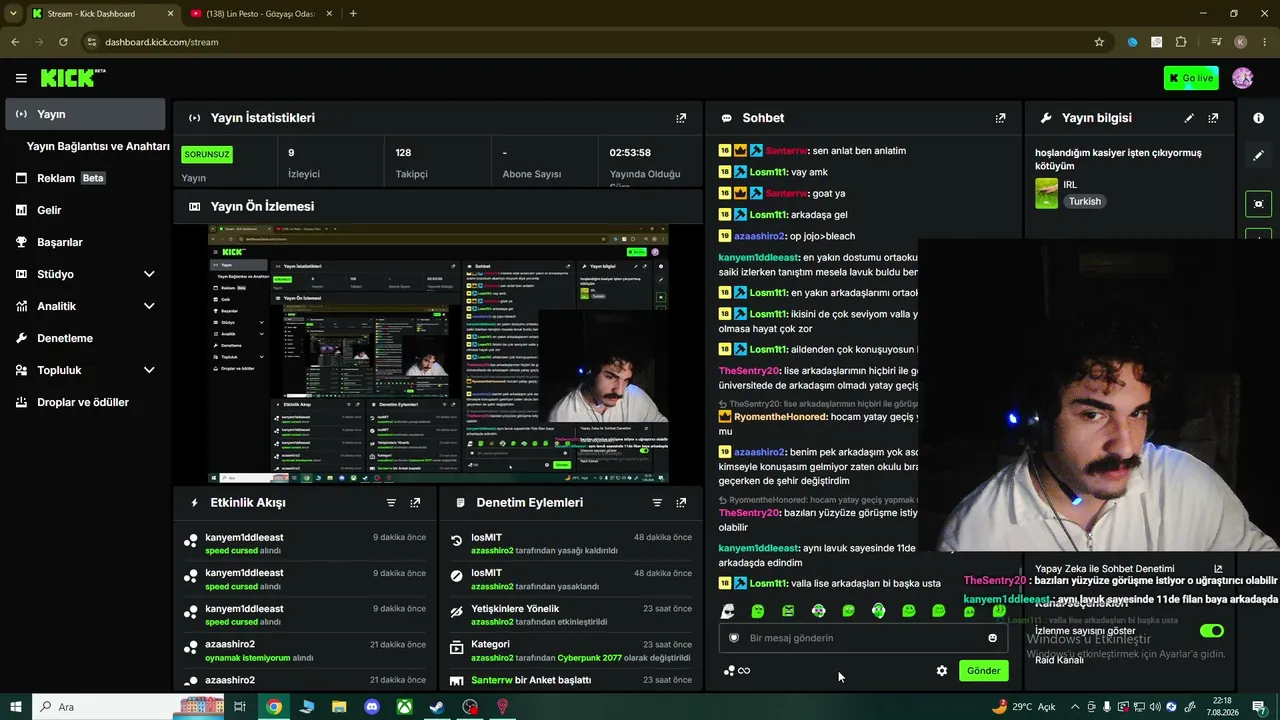Click the green-outlined capture icon in the right rail
This screenshot has height=720, width=1280.
coord(1258,204)
